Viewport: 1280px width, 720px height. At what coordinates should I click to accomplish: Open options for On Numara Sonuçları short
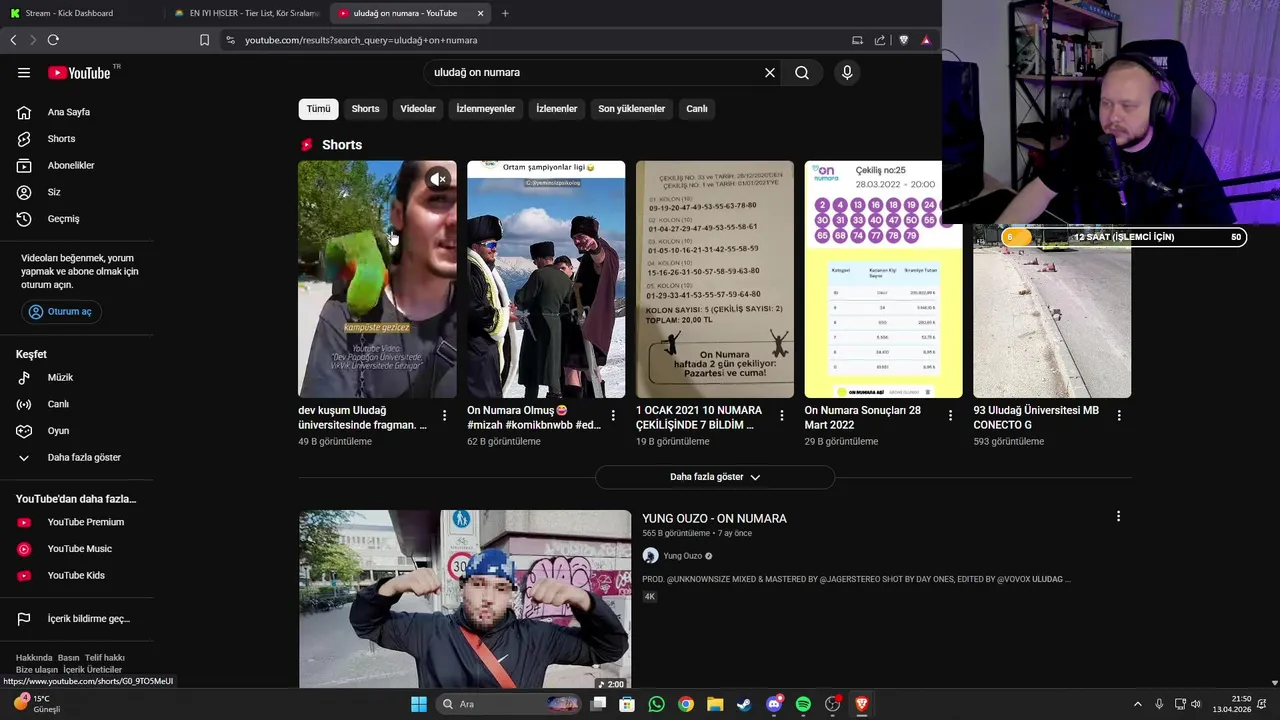coord(950,415)
